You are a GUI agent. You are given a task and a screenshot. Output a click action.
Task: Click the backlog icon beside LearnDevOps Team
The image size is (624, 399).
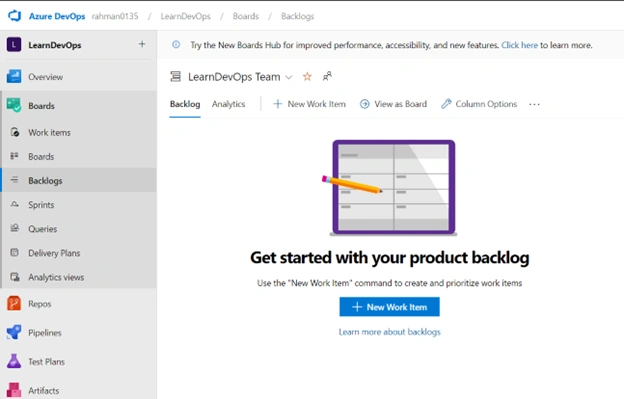coord(176,76)
